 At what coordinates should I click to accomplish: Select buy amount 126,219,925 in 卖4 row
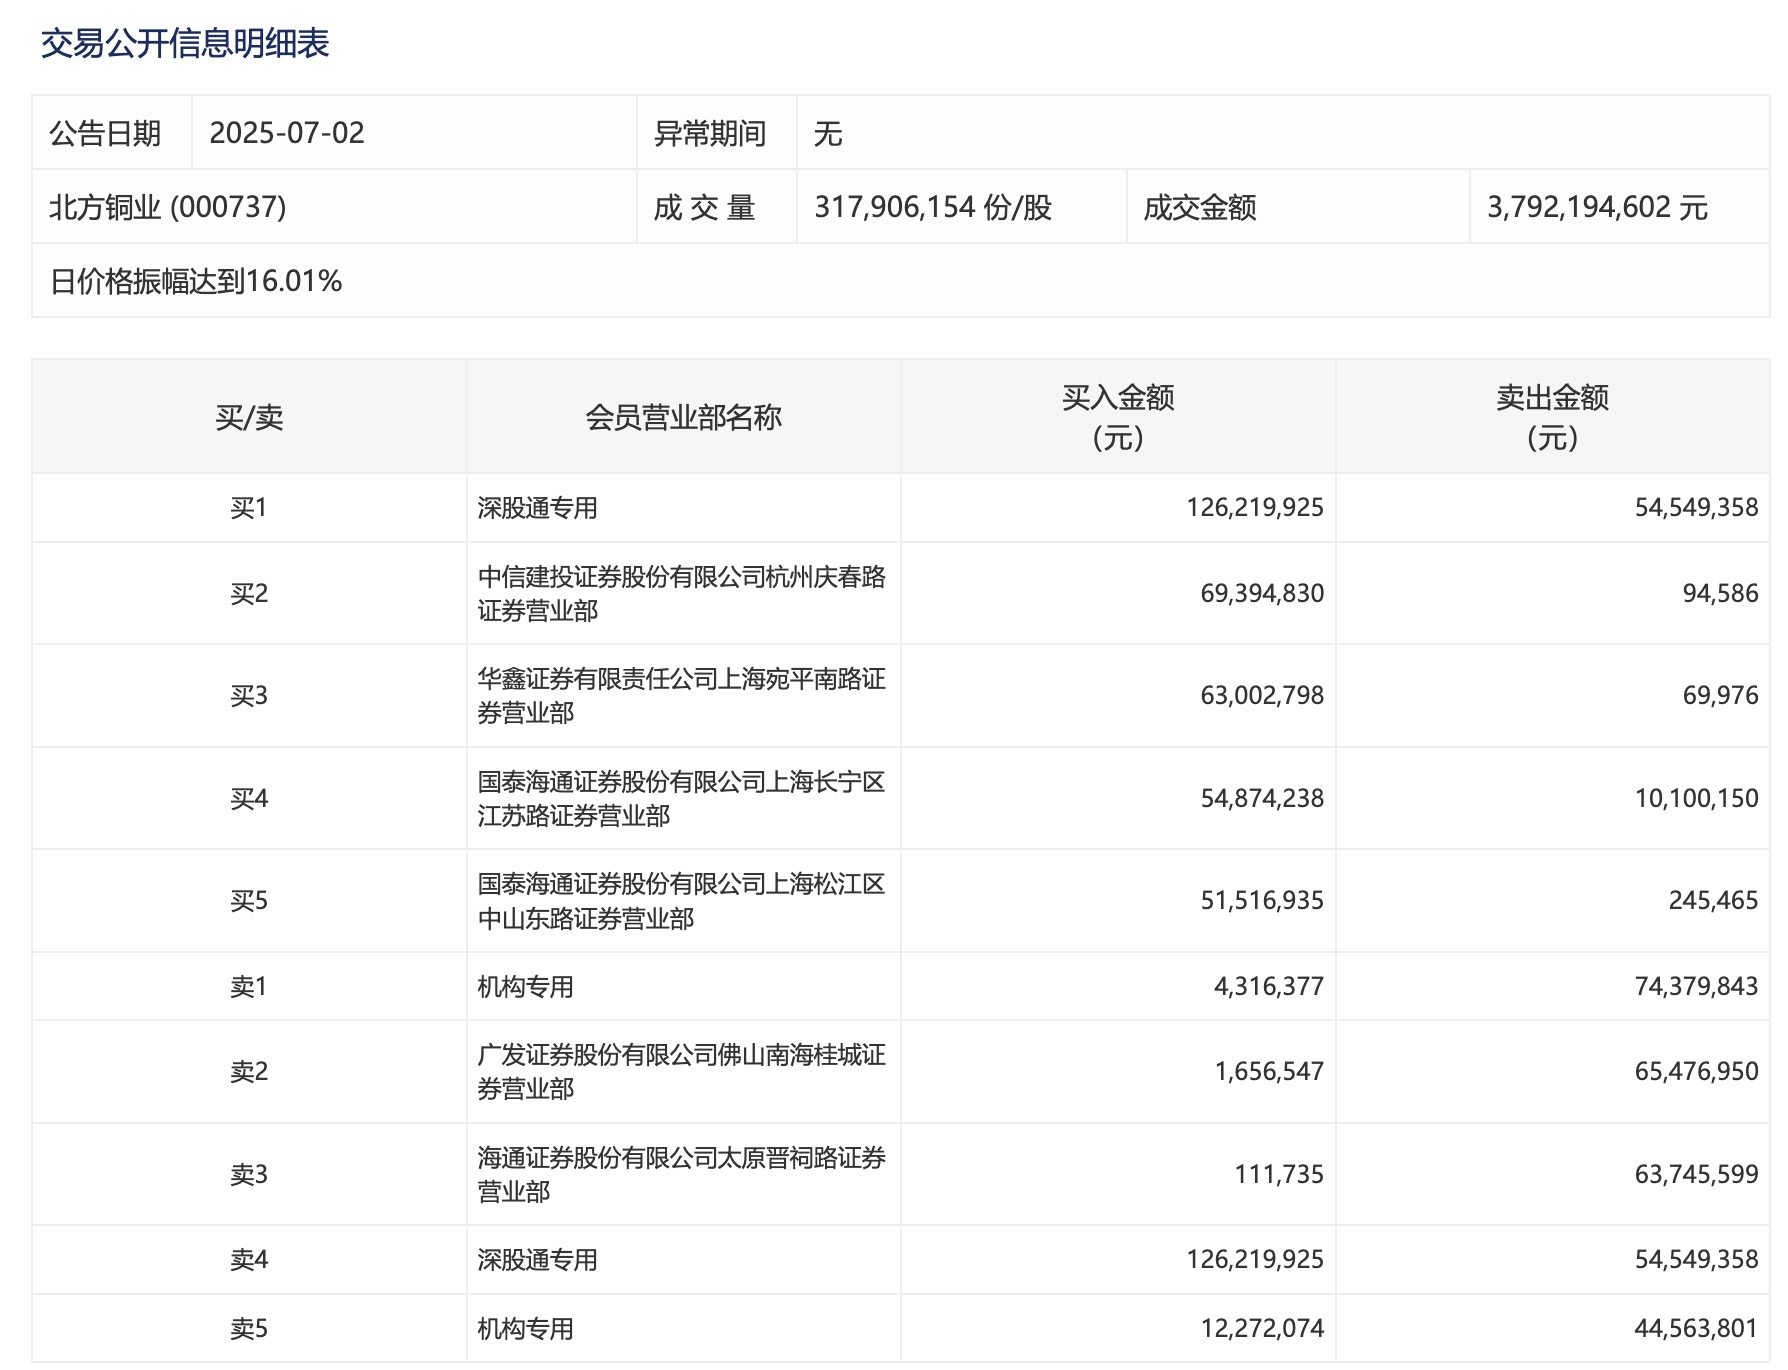click(1255, 1260)
